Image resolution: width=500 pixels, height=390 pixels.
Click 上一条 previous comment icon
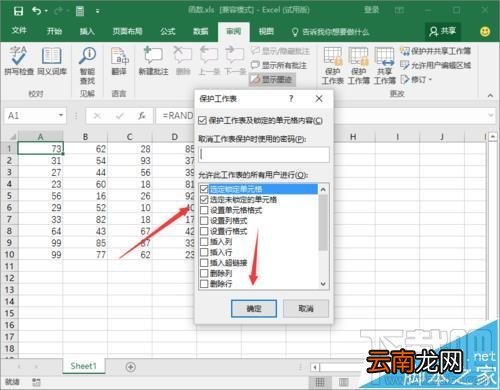(208, 61)
